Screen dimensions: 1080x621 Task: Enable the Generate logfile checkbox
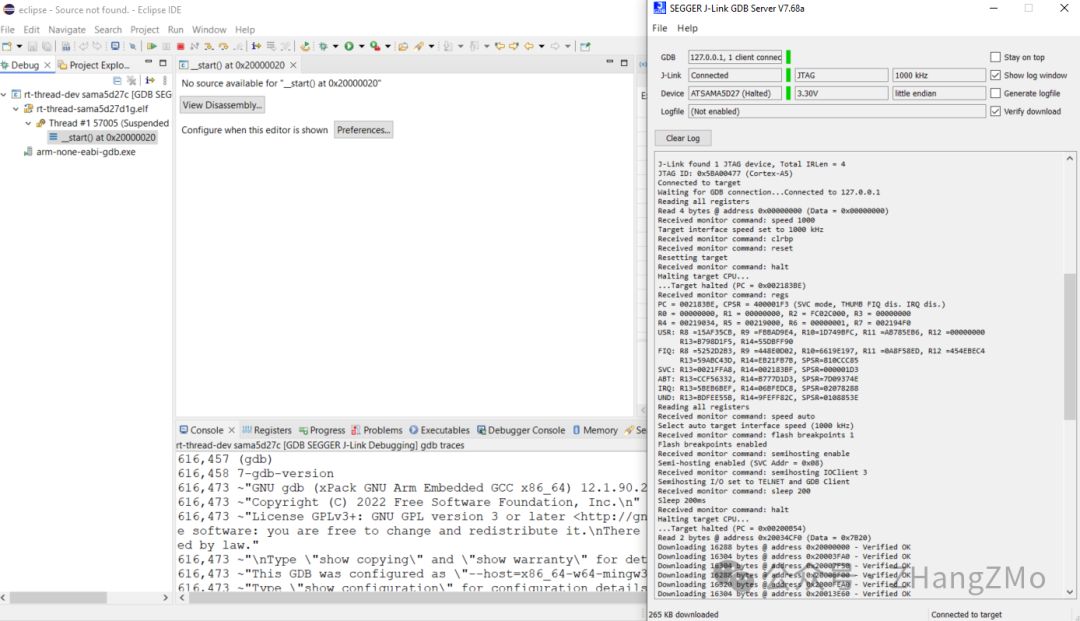tap(995, 93)
